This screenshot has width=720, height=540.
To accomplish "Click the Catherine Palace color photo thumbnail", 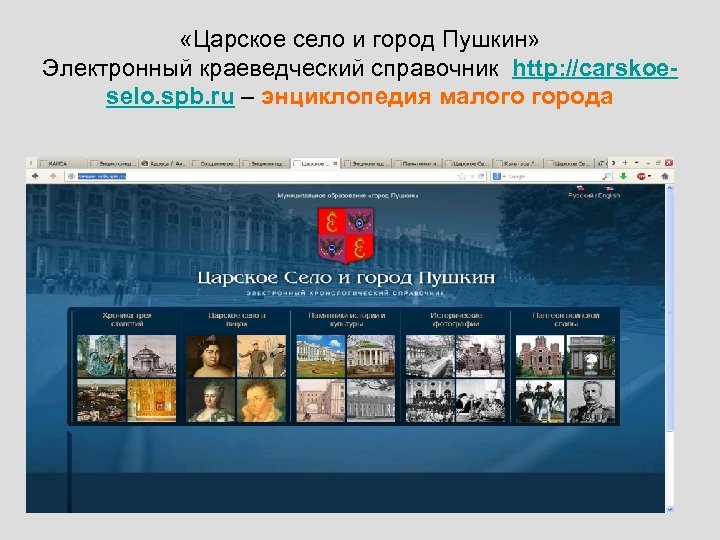I will [321, 356].
